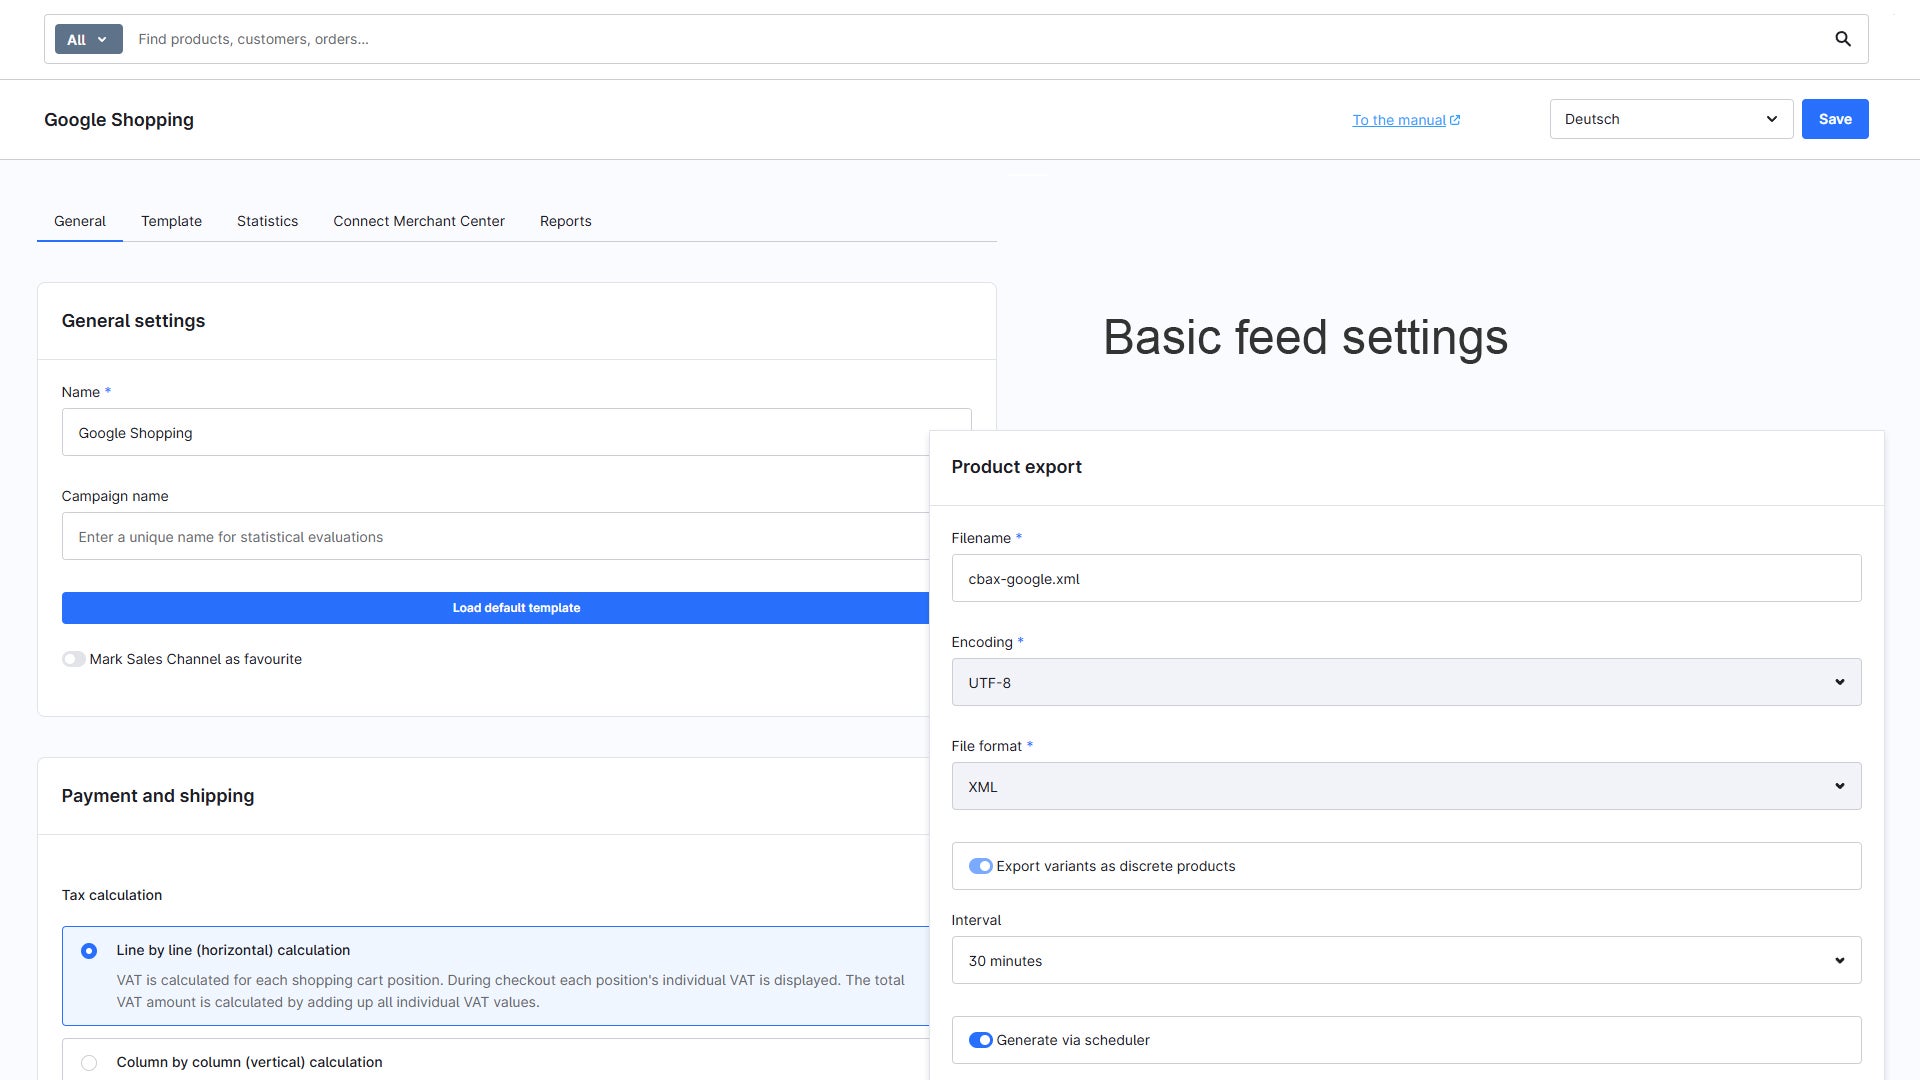Click the Save button
The image size is (1920, 1080).
1835,119
